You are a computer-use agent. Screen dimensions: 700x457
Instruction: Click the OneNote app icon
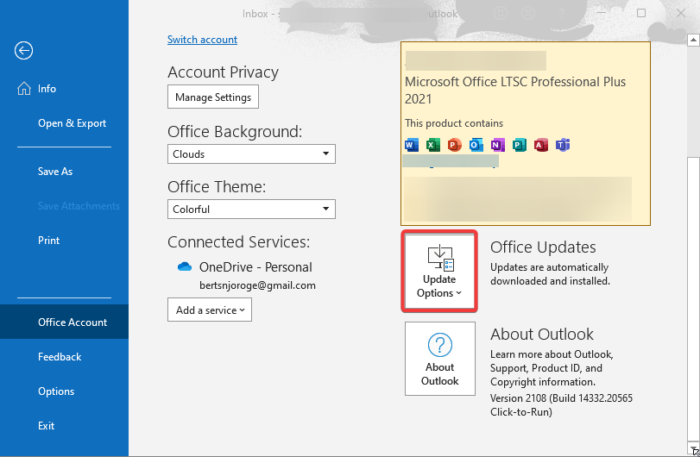click(x=497, y=145)
